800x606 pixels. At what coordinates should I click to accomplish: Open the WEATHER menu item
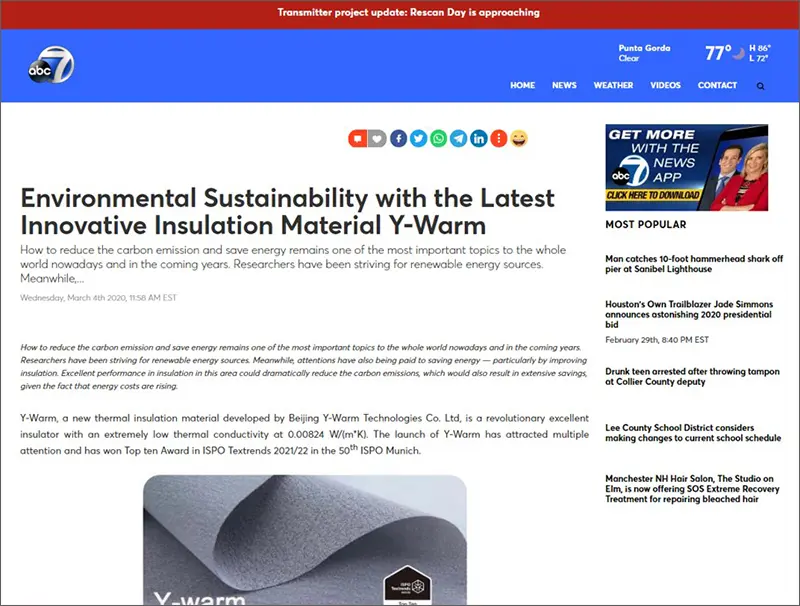pos(613,86)
